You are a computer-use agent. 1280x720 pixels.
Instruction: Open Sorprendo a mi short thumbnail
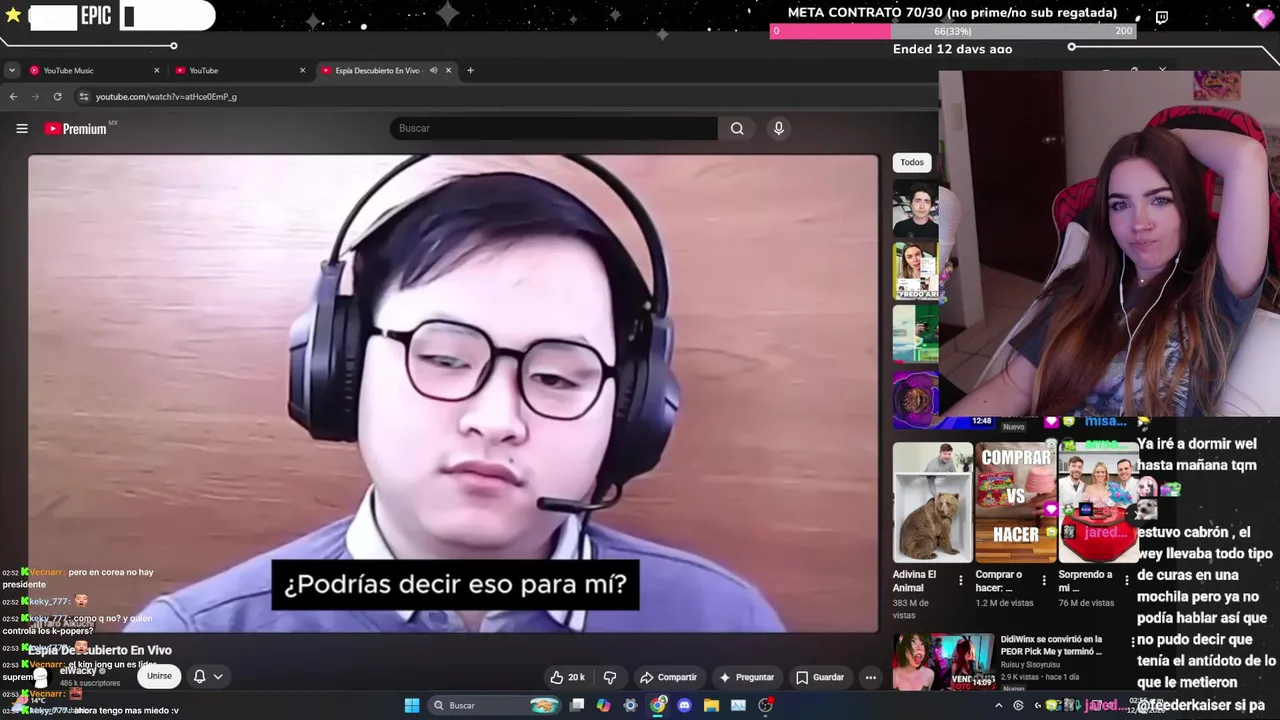coord(1098,502)
